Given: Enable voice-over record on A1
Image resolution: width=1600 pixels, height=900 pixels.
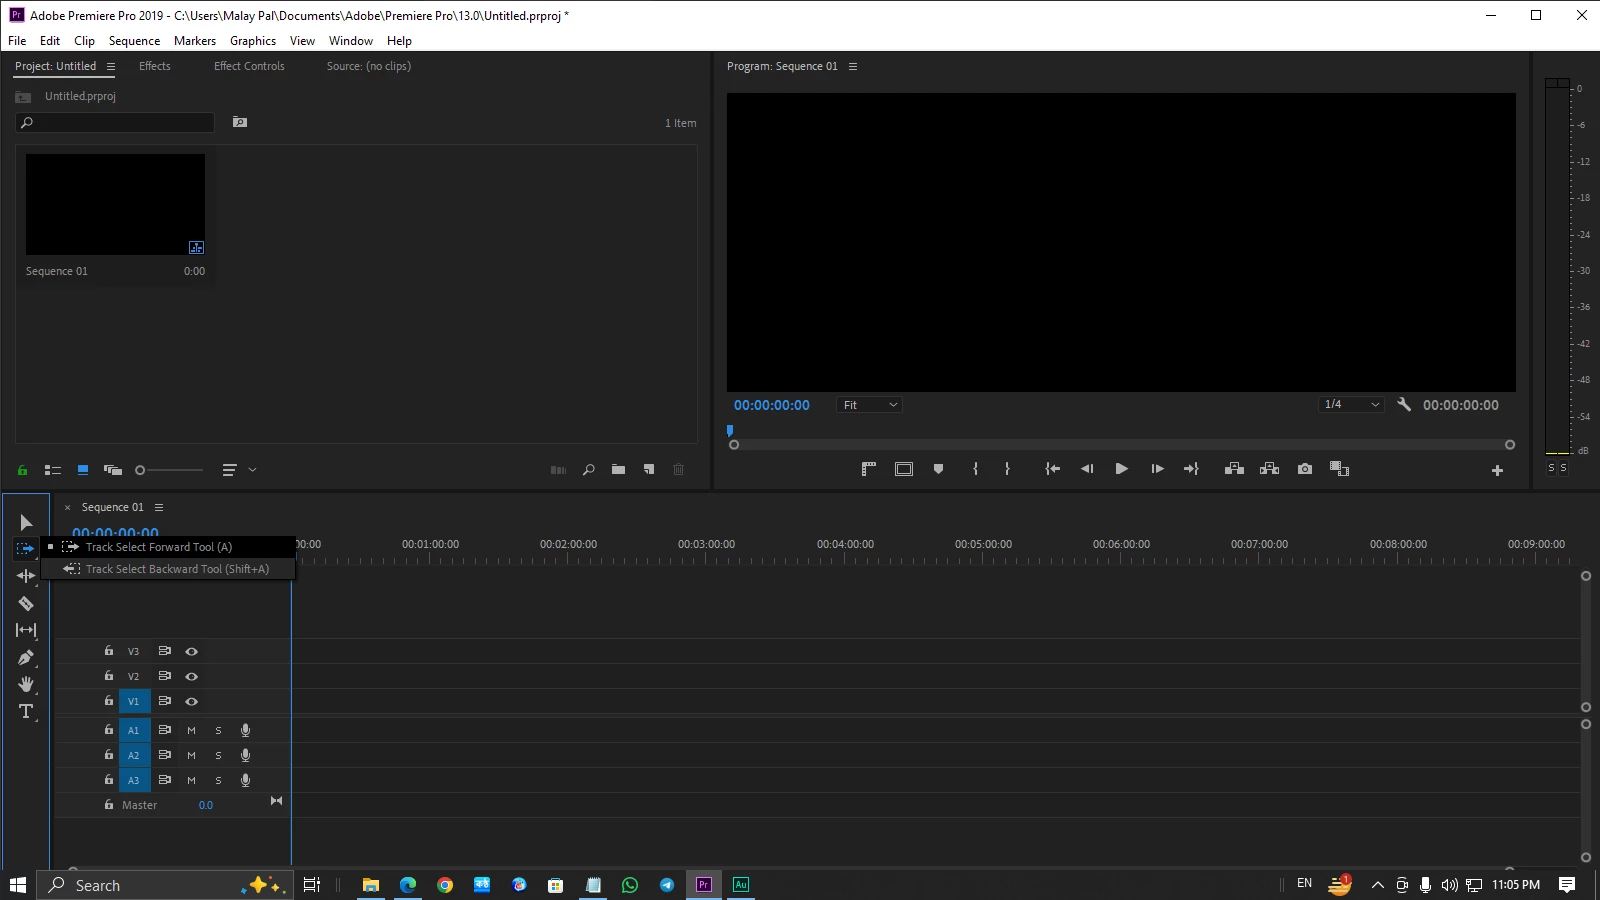Looking at the screenshot, I should pyautogui.click(x=245, y=730).
